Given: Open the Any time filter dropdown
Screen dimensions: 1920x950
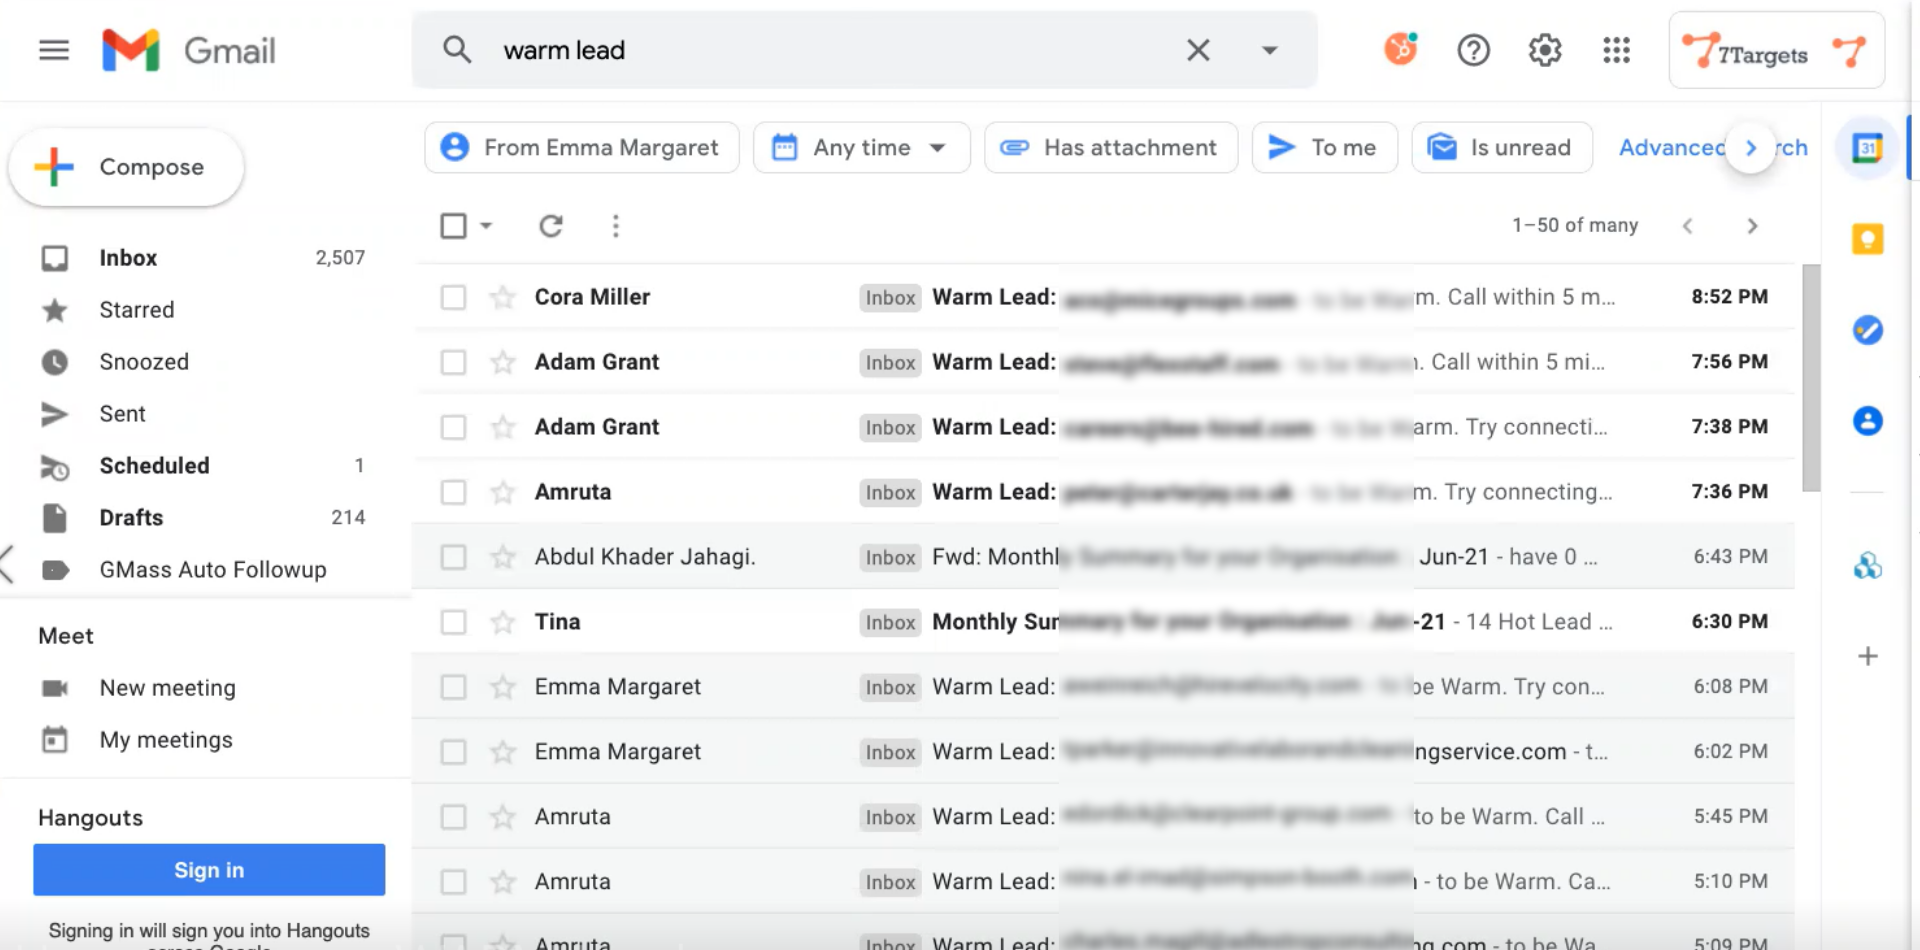Looking at the screenshot, I should [x=861, y=148].
